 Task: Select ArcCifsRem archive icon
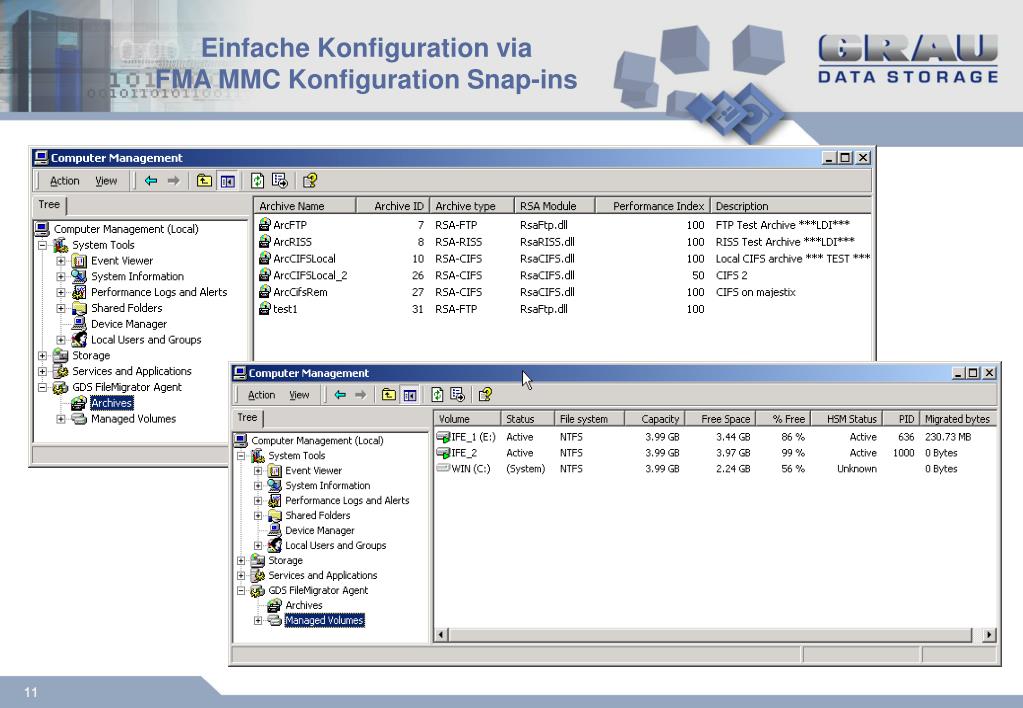(264, 292)
